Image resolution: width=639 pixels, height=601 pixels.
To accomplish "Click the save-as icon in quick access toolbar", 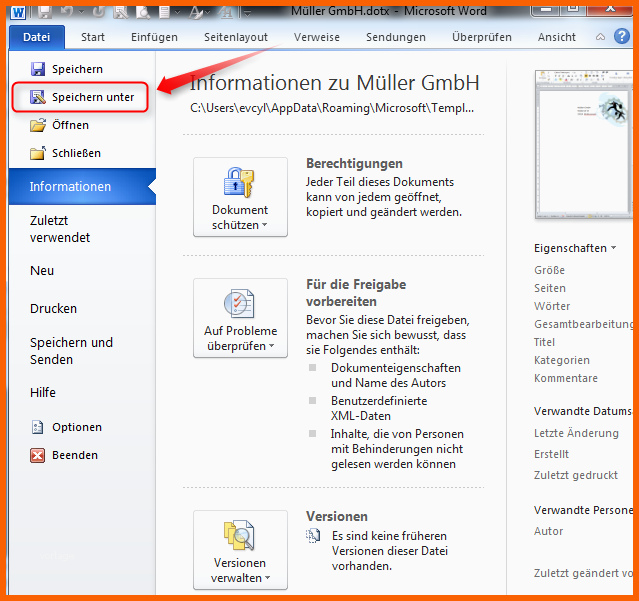I will pos(121,12).
